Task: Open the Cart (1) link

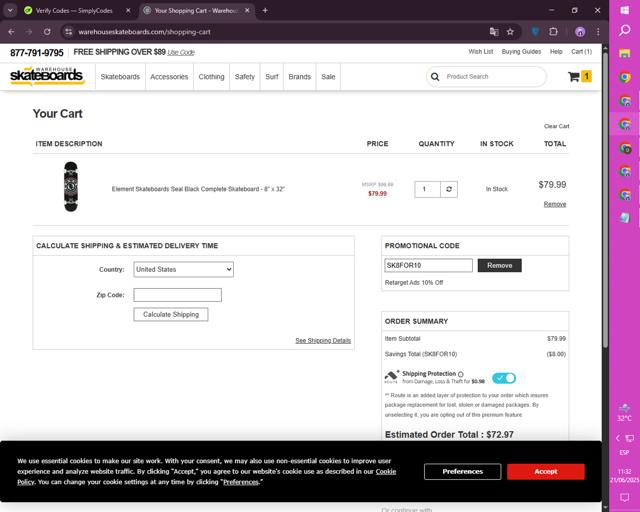Action: (581, 52)
